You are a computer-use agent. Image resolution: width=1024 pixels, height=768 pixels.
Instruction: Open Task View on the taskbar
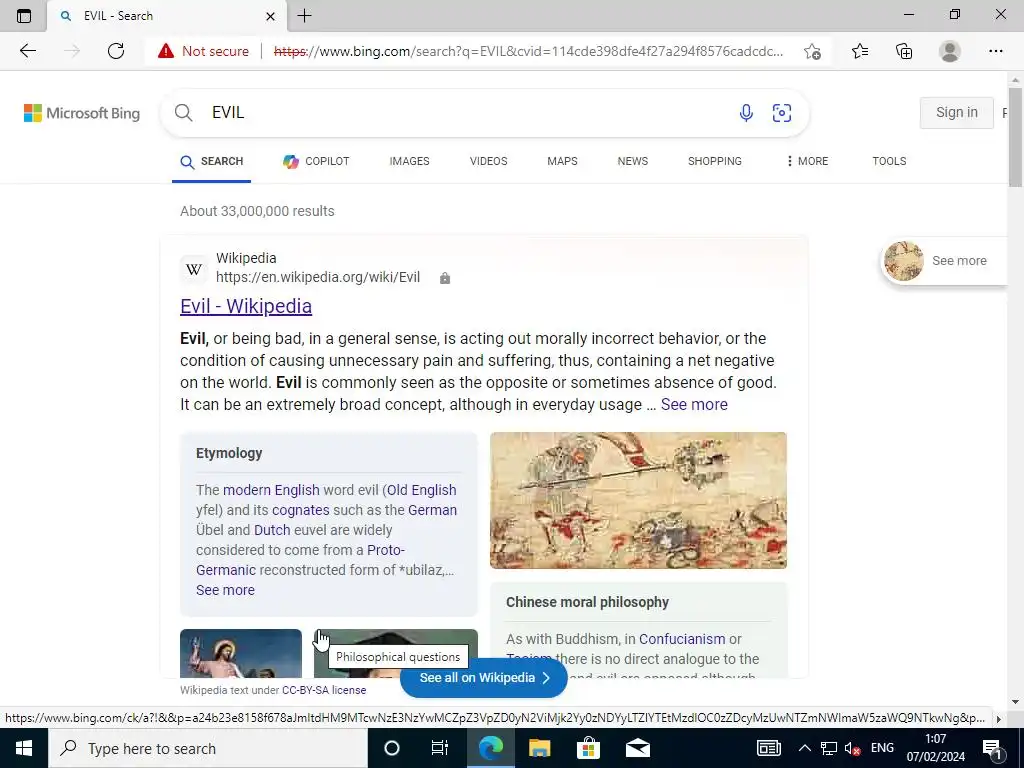tap(440, 748)
